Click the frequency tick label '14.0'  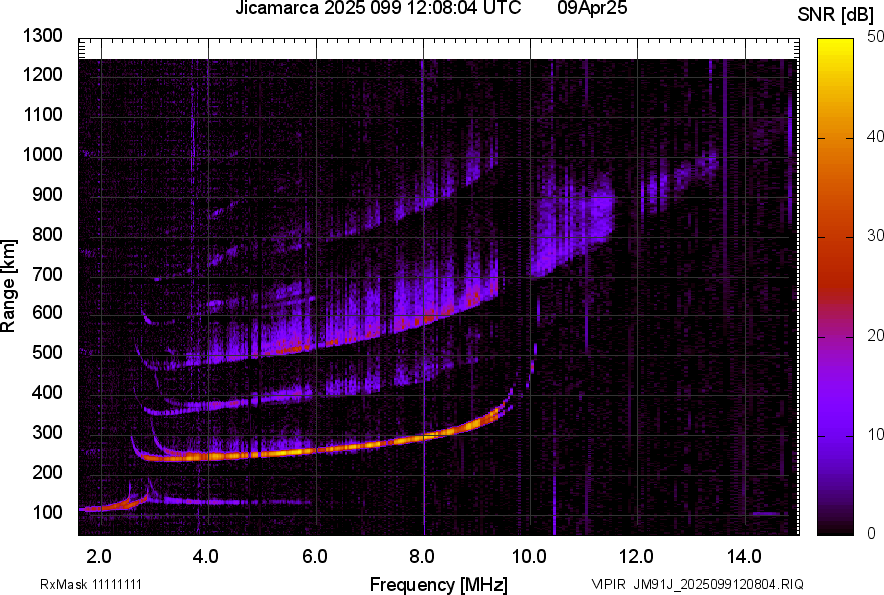tap(744, 557)
